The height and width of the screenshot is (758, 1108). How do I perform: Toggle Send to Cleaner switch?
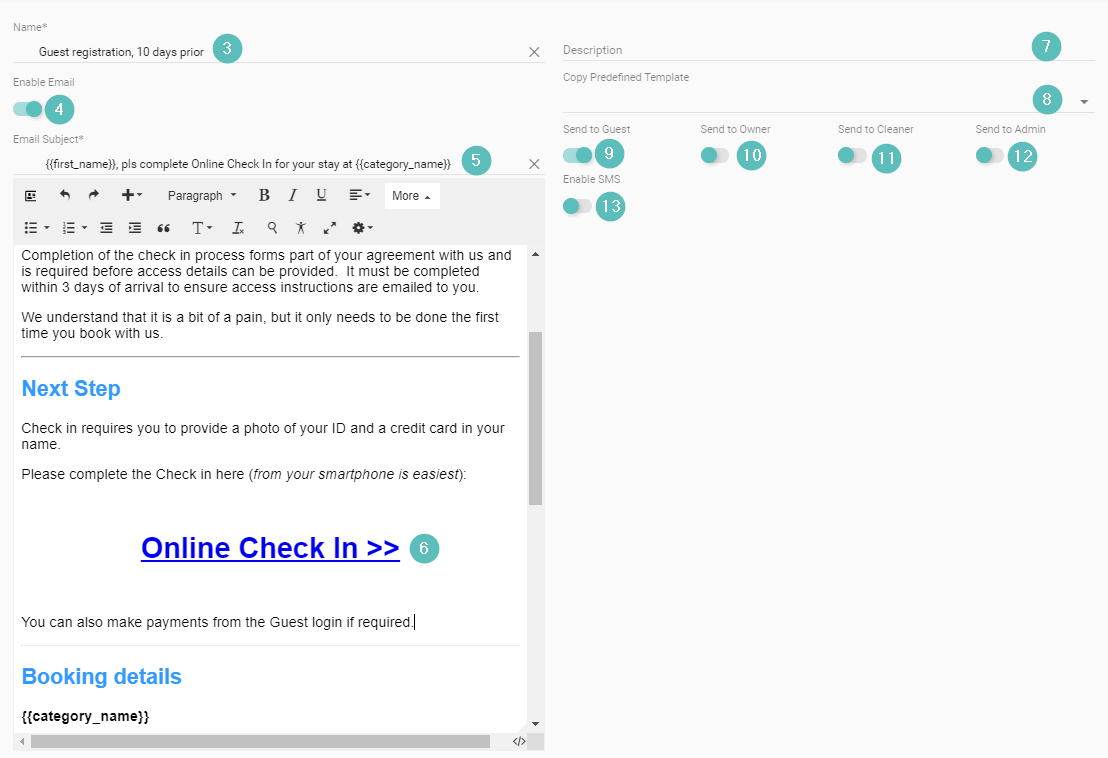point(852,155)
